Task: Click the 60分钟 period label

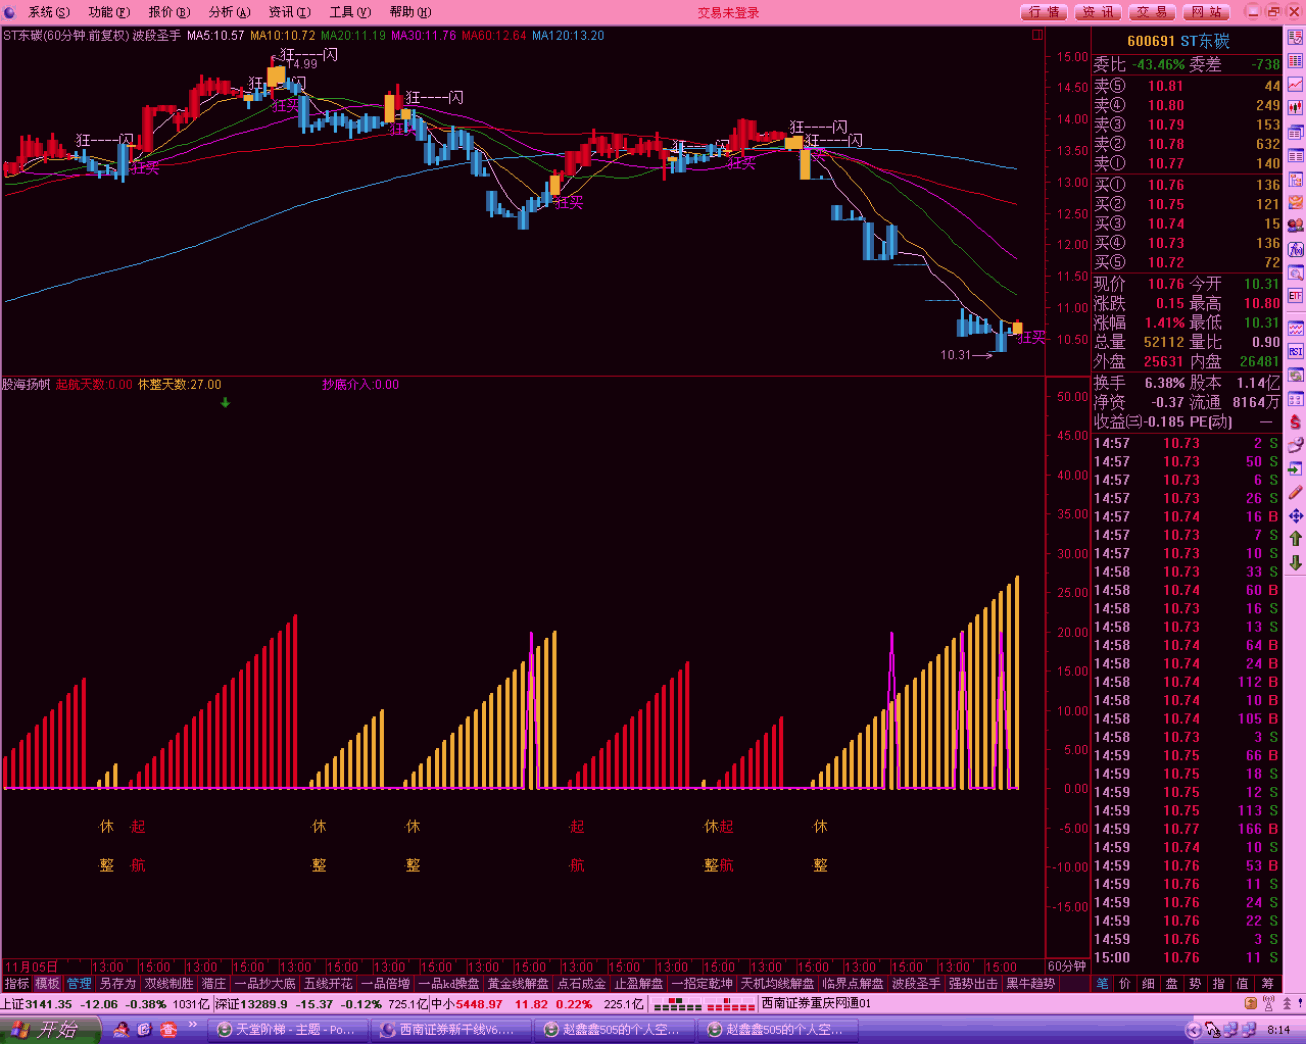Action: pos(1066,967)
